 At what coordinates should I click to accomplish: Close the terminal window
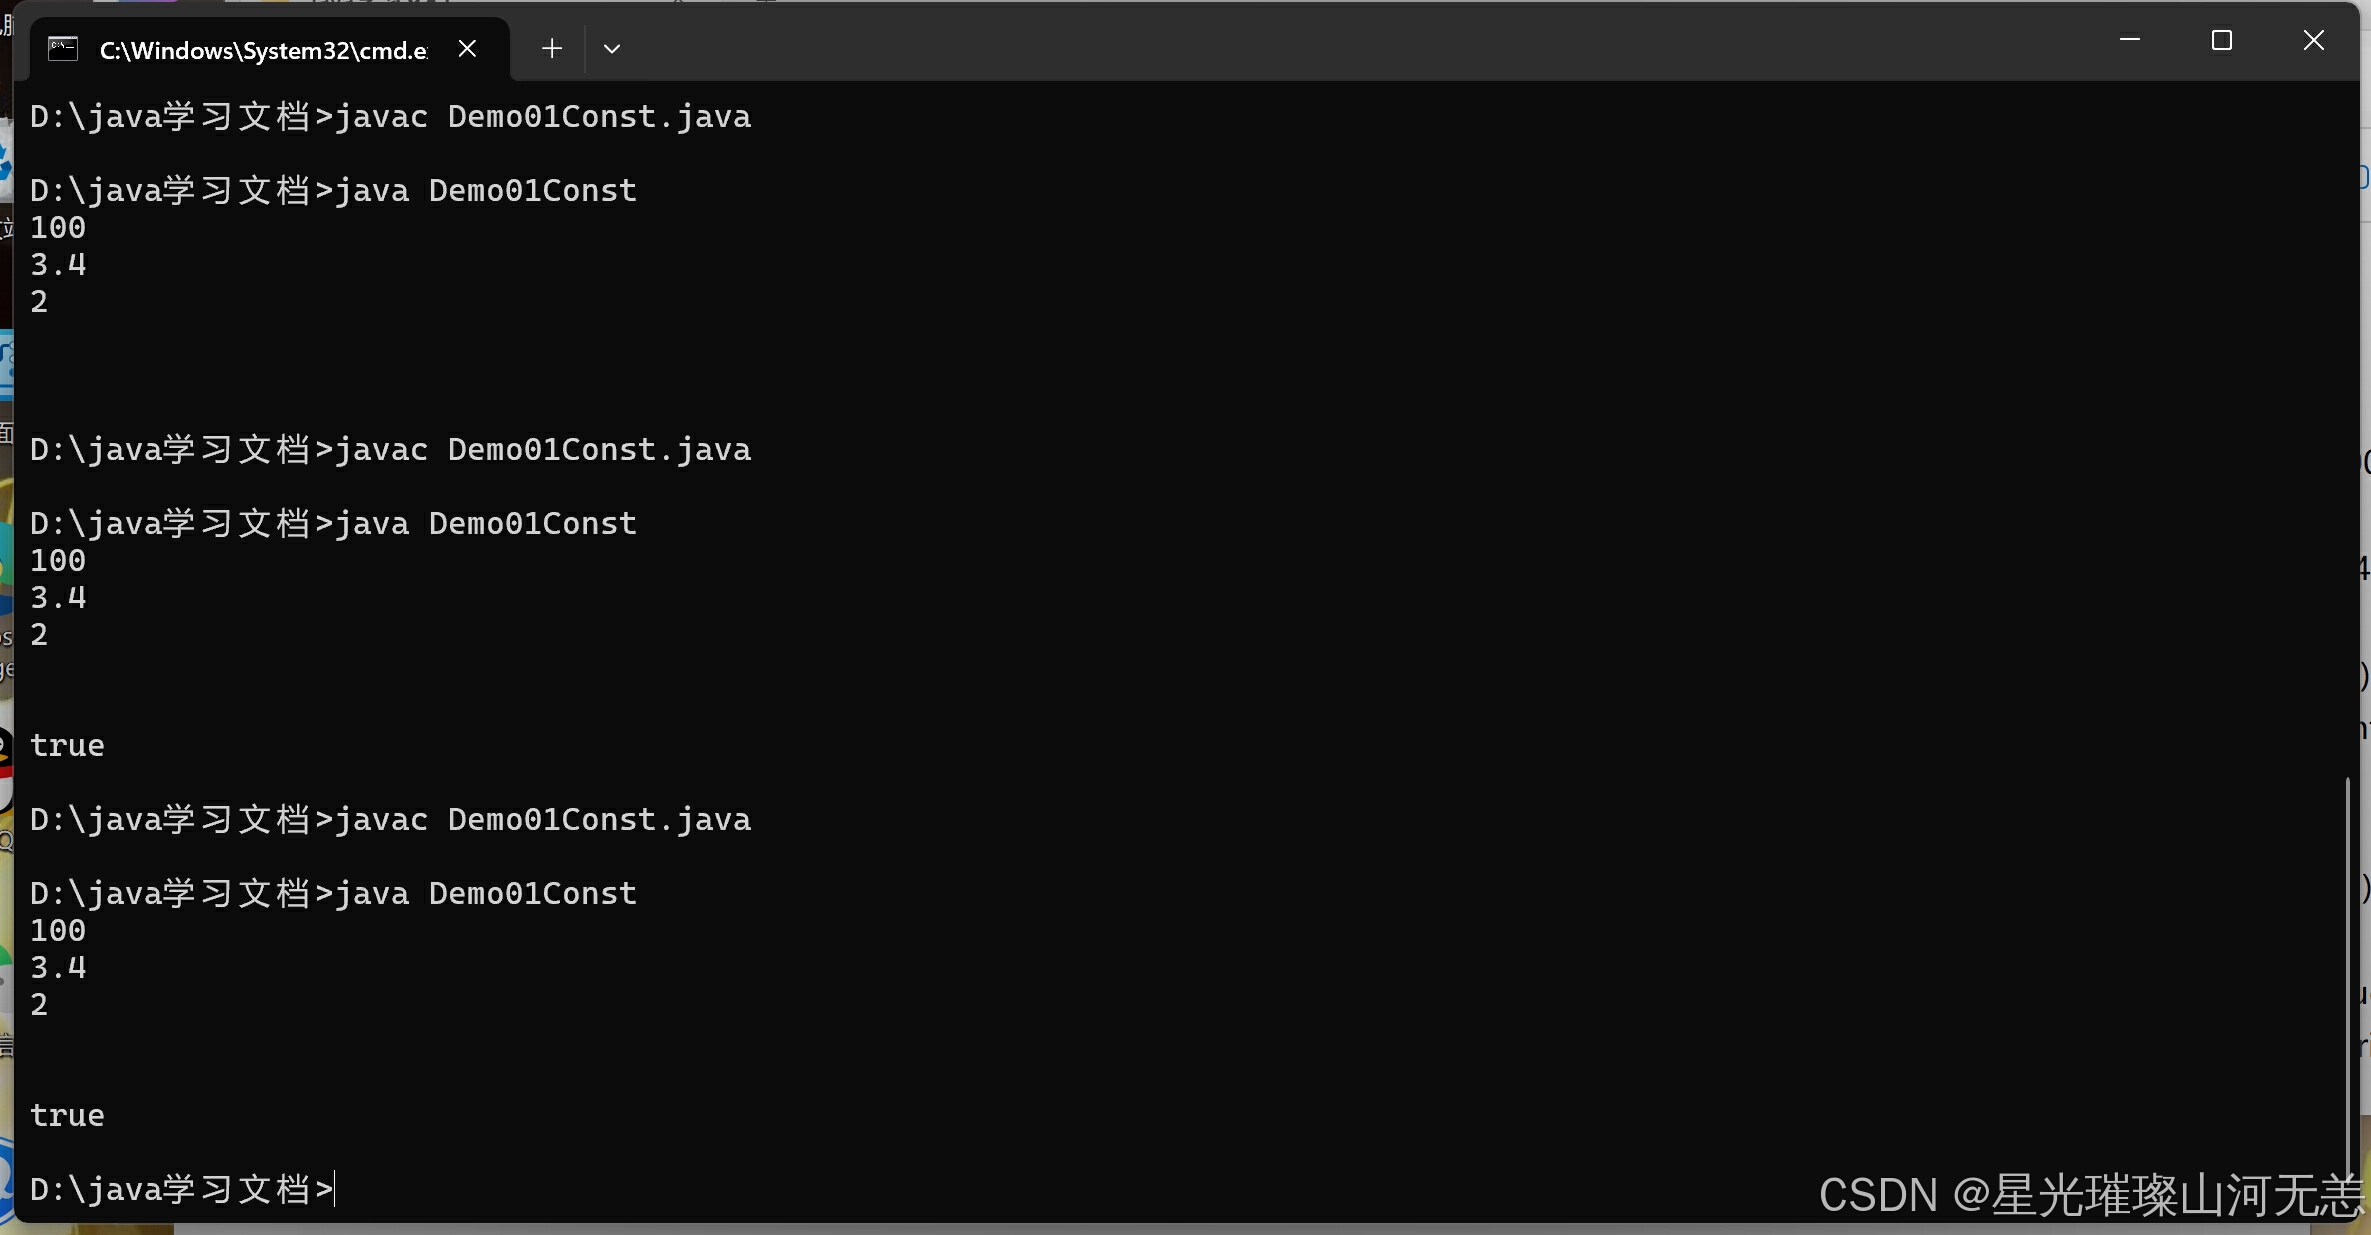click(2313, 40)
